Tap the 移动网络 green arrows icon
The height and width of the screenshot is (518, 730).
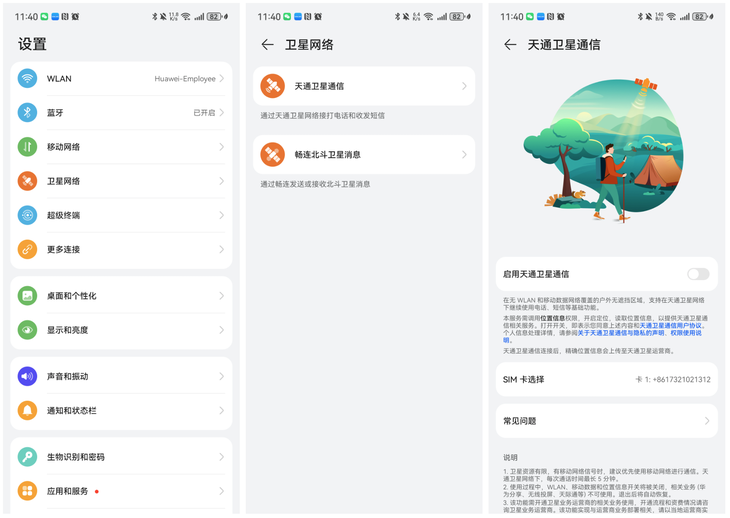(x=27, y=147)
